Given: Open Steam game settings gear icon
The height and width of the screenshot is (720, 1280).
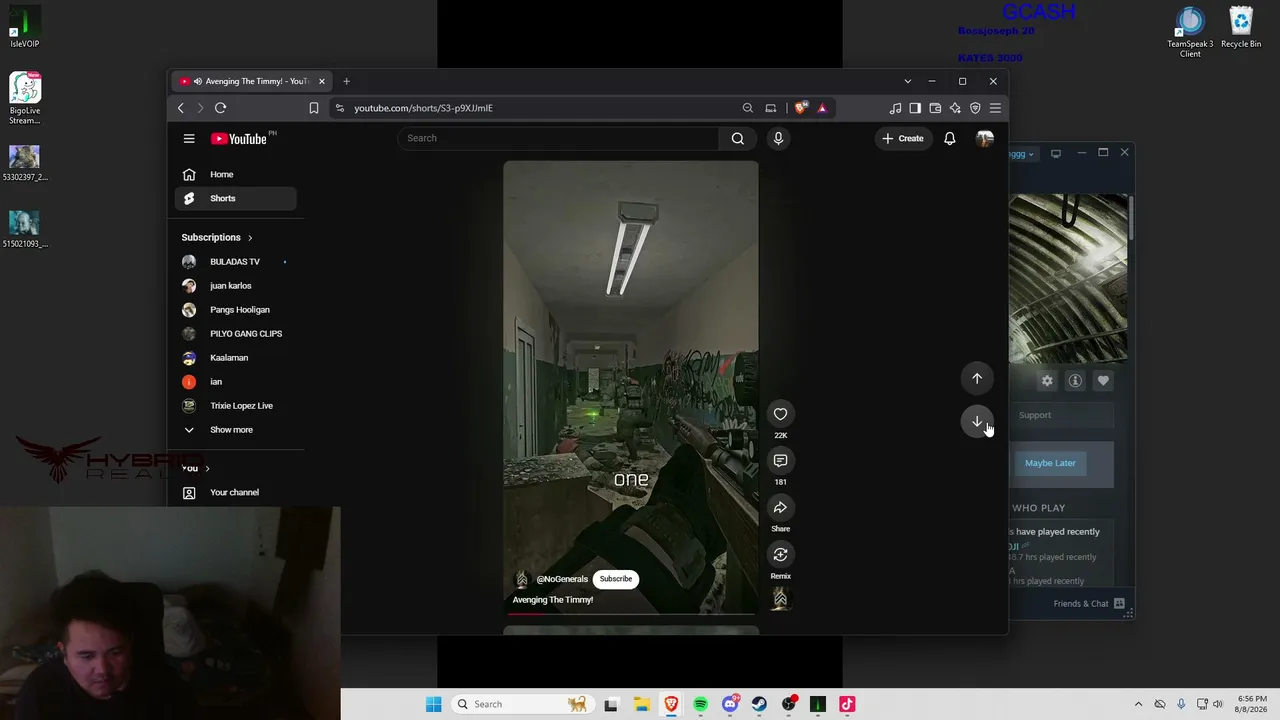Looking at the screenshot, I should click(1047, 380).
